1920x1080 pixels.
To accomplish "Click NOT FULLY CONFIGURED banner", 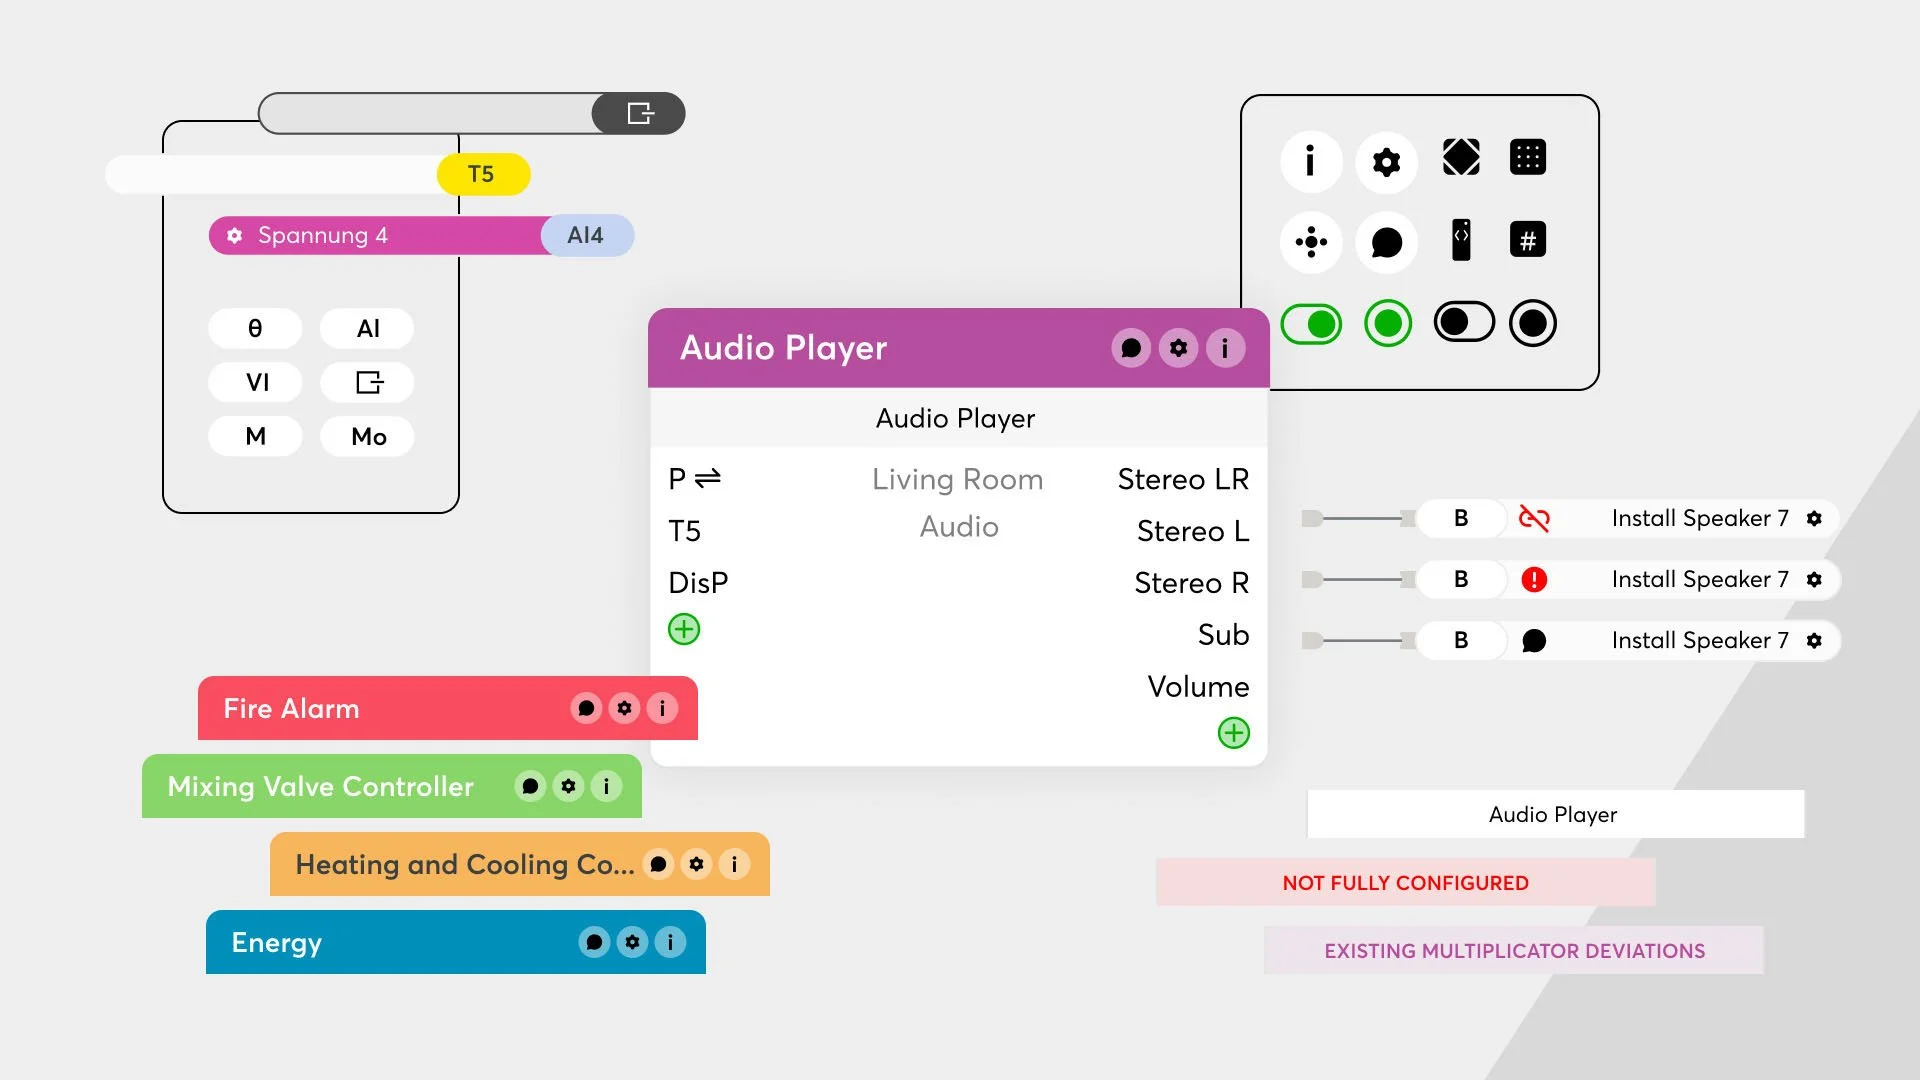I will pyautogui.click(x=1405, y=883).
